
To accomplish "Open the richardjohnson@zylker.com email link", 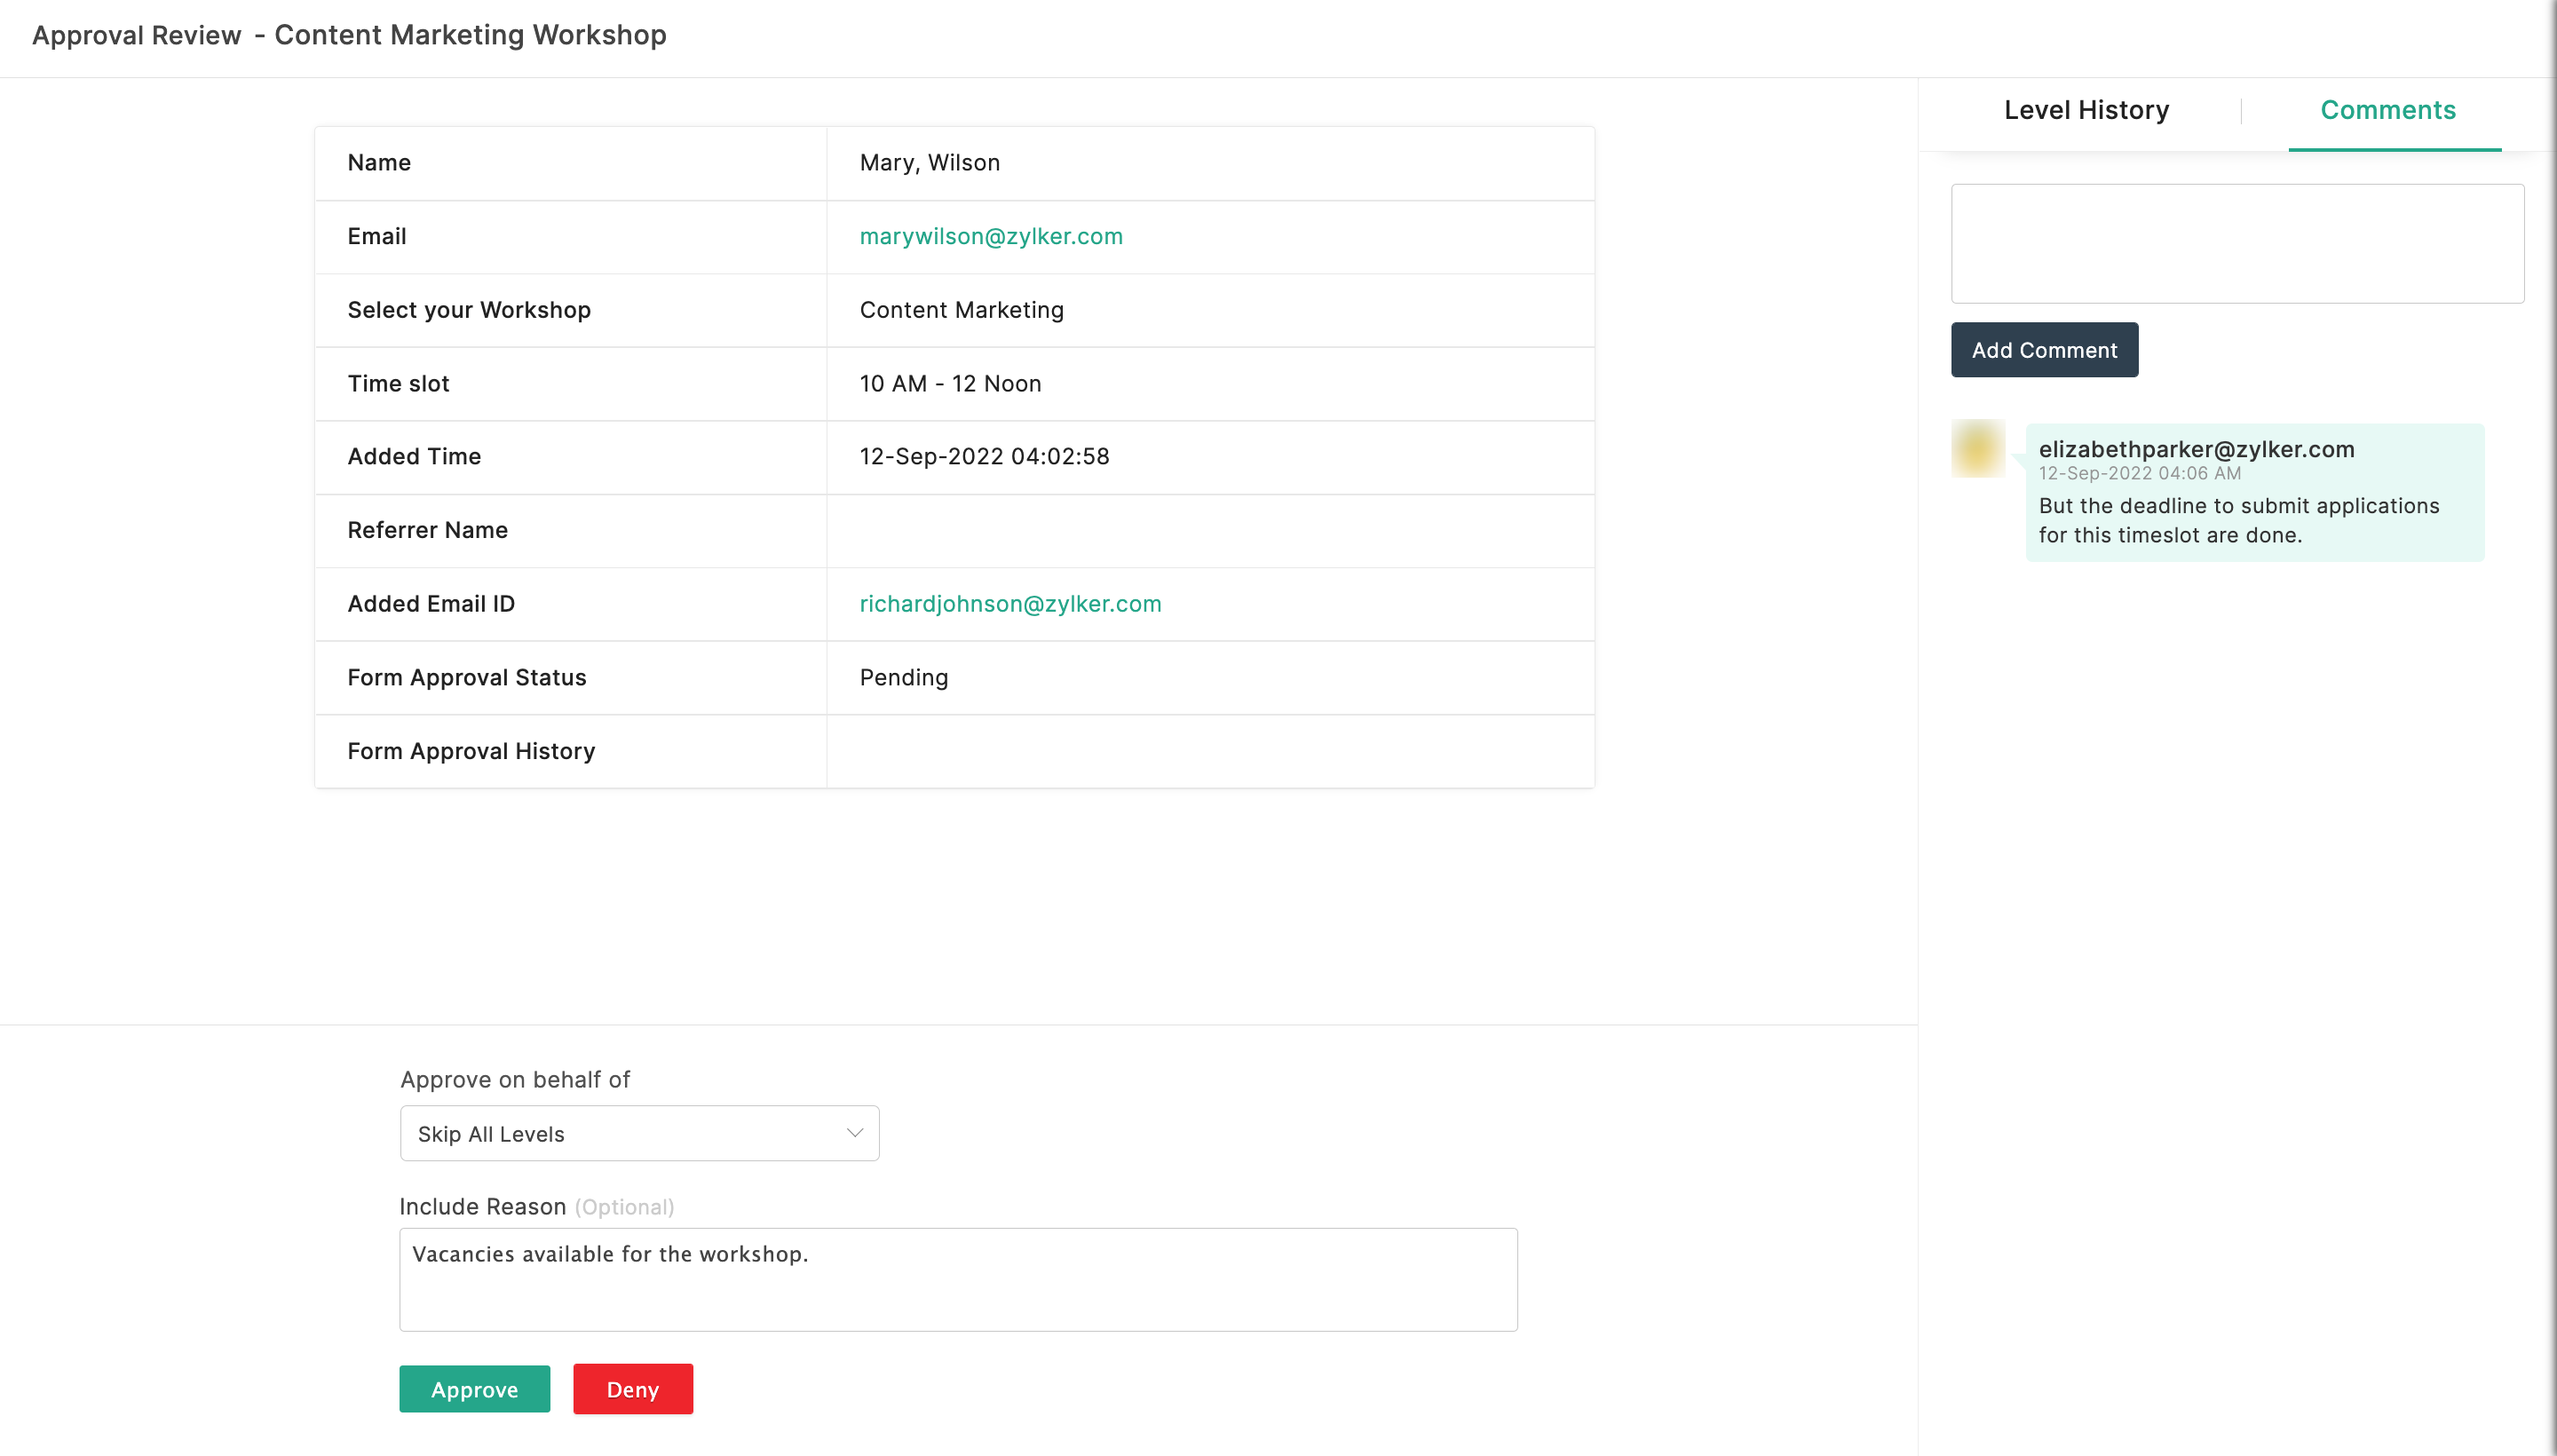I will (x=1010, y=604).
